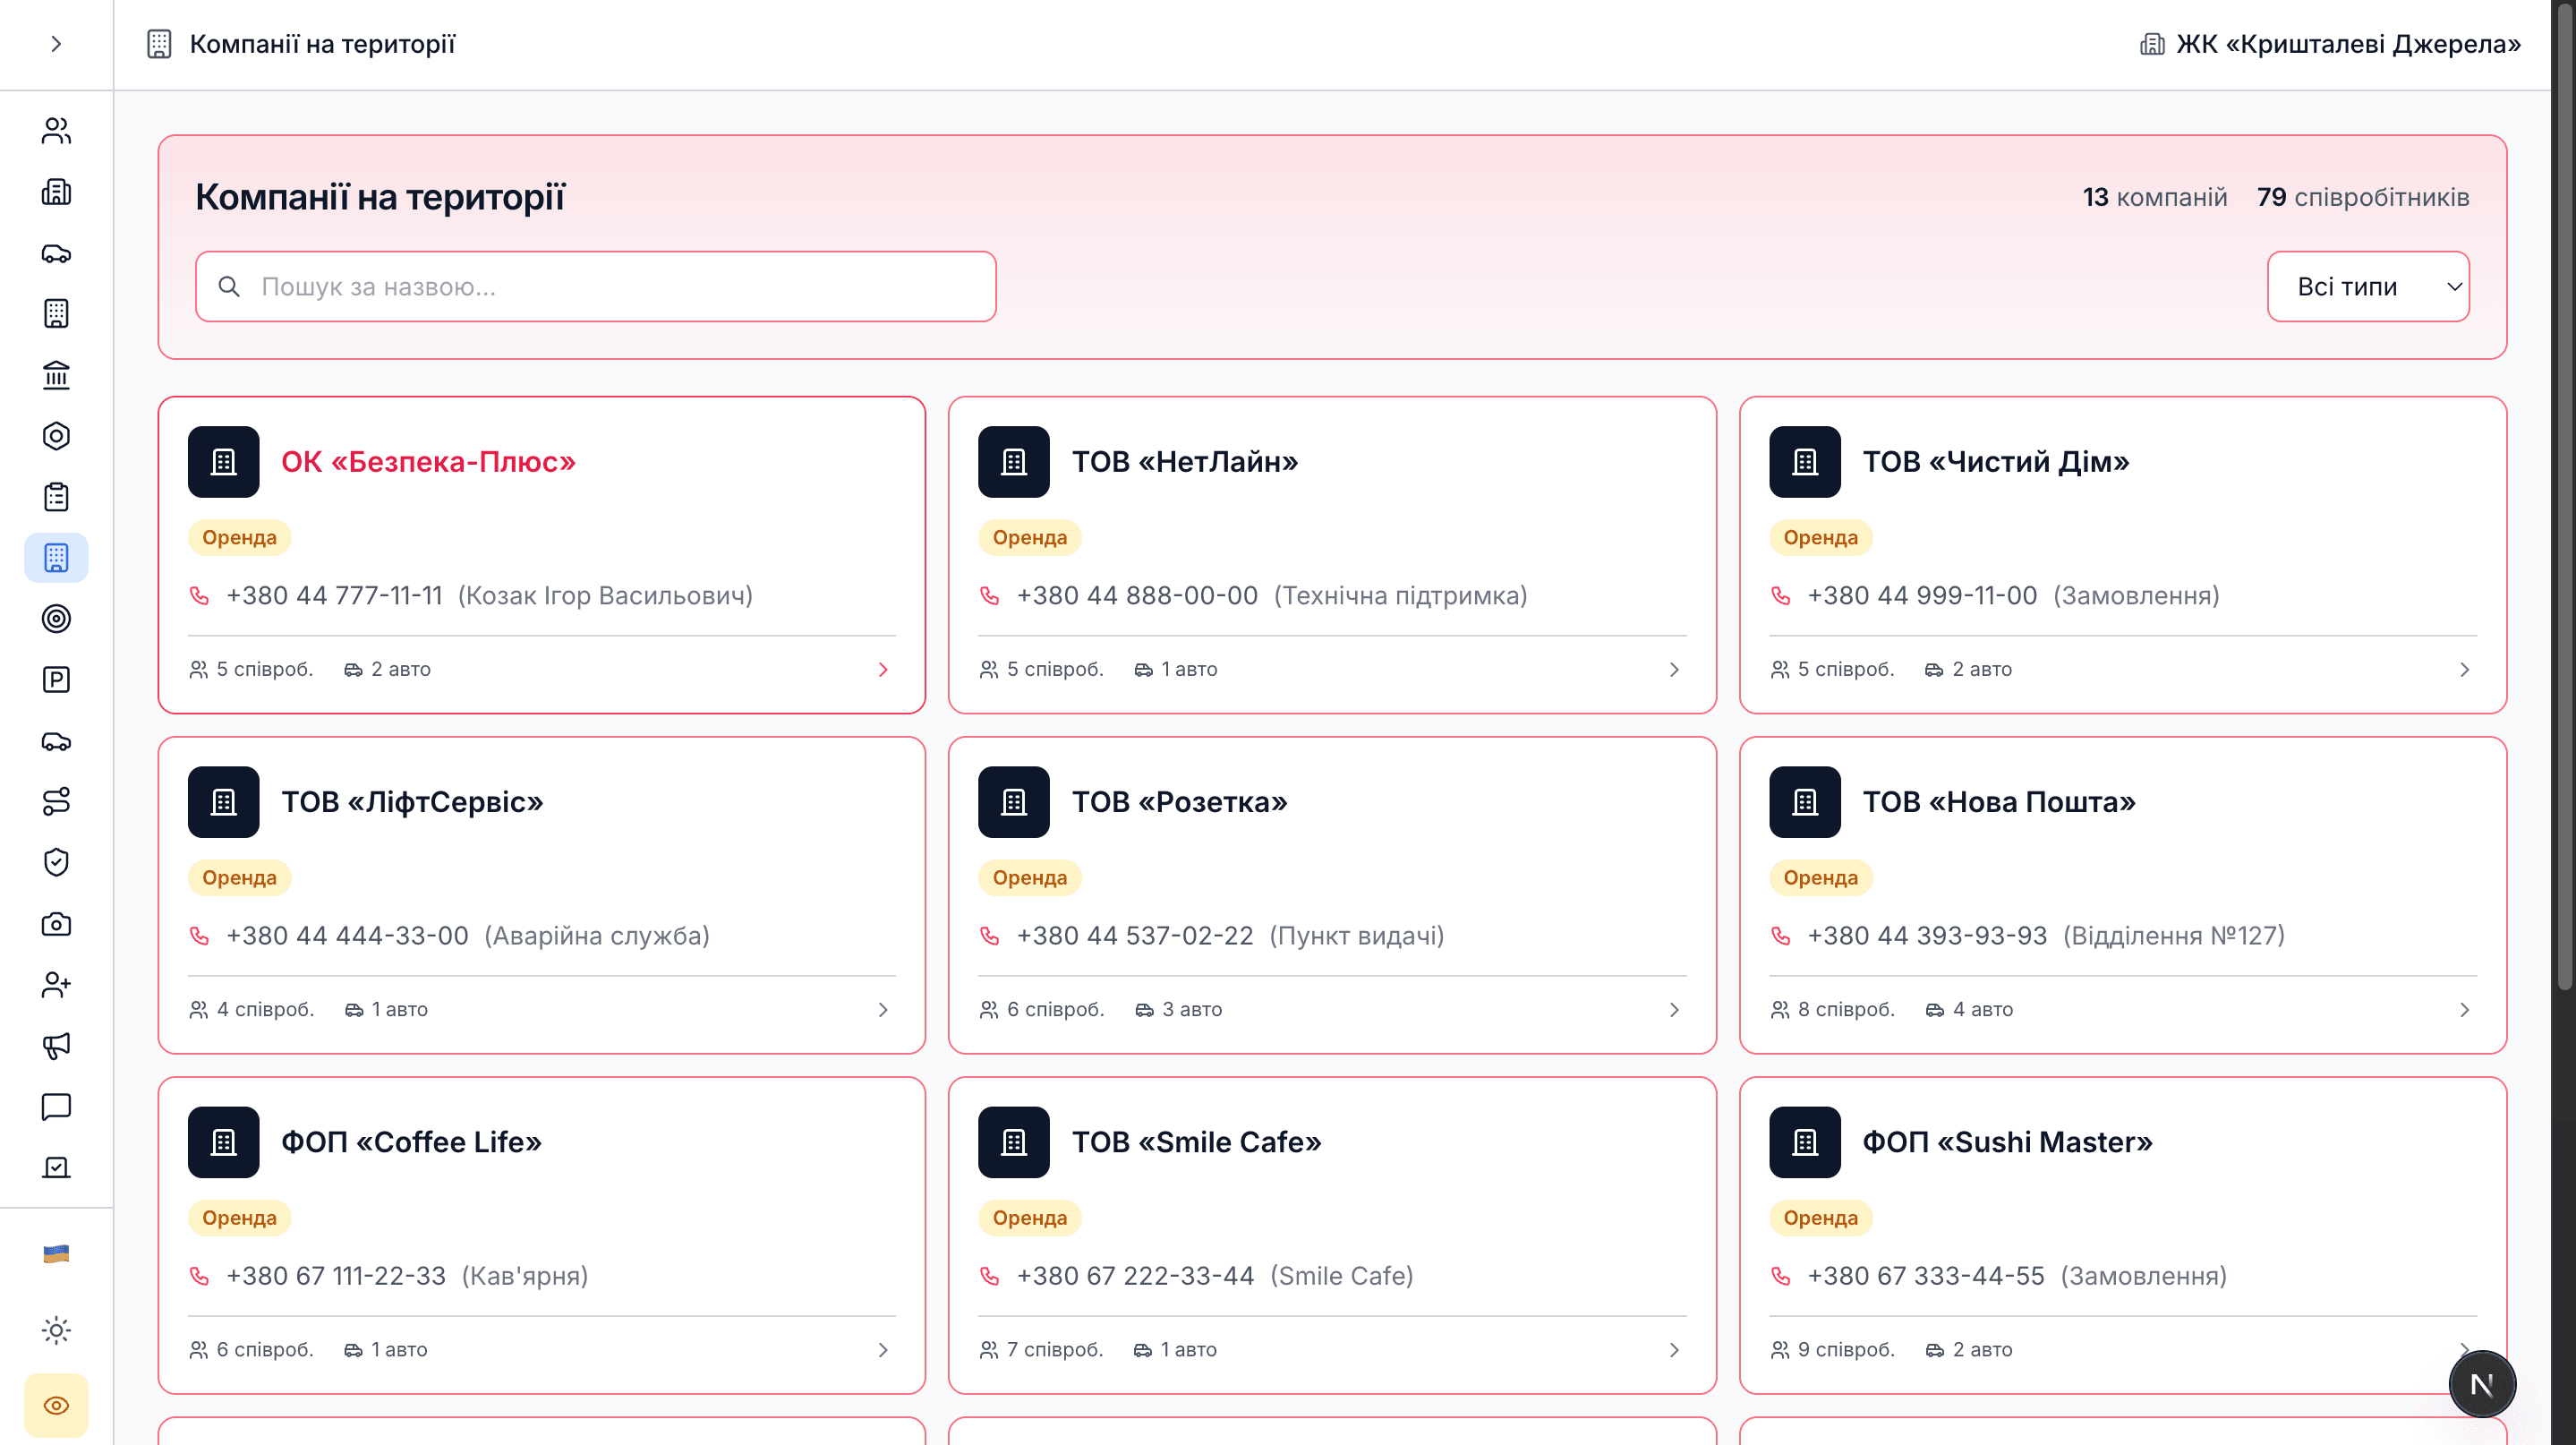Open the ballot checkbox voting sidebar icon
This screenshot has width=2576, height=1445.
click(56, 1168)
